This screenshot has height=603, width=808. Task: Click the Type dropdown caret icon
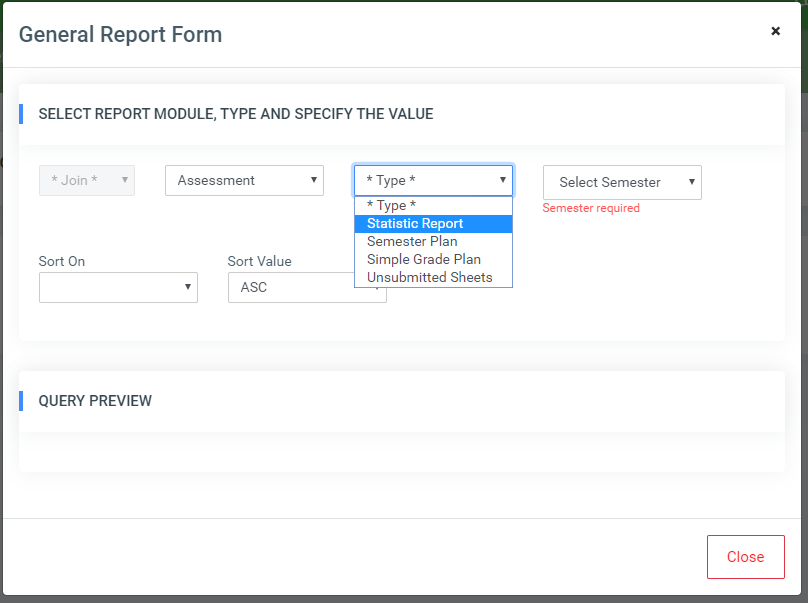pos(502,180)
